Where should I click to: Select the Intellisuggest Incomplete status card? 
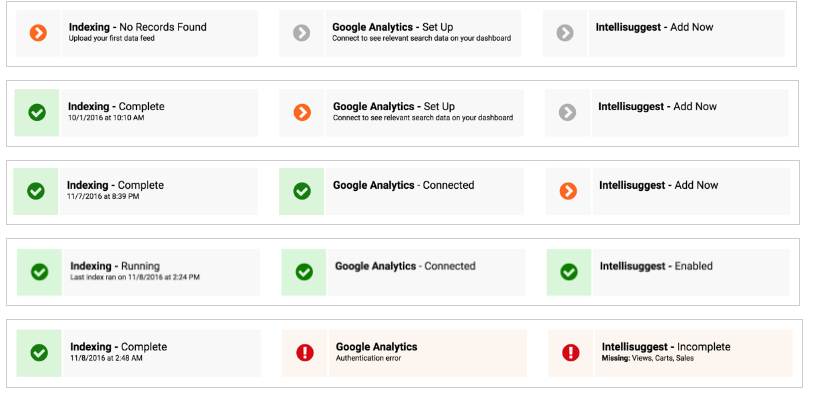[691, 352]
